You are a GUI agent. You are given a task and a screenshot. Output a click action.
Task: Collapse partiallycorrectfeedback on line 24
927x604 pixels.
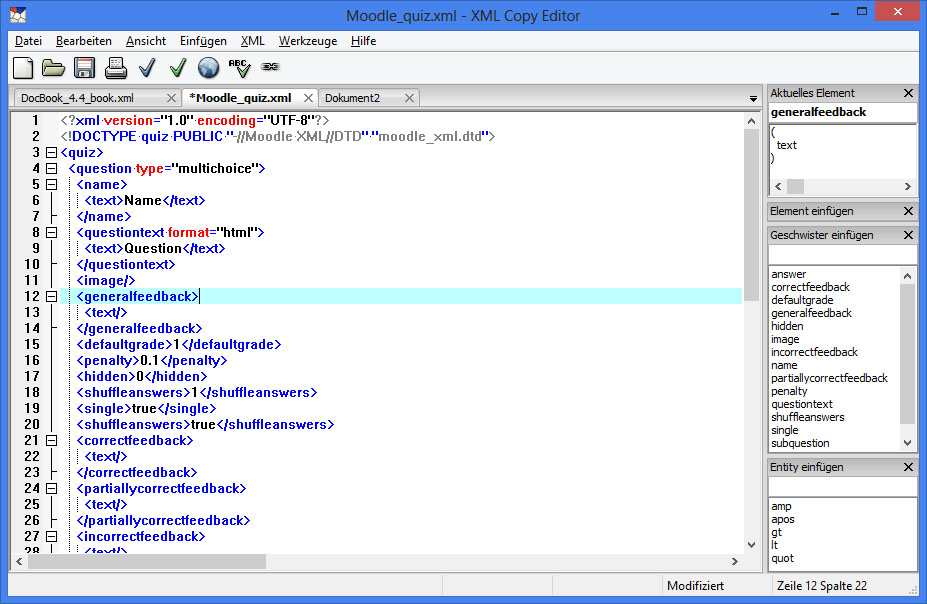coord(51,488)
